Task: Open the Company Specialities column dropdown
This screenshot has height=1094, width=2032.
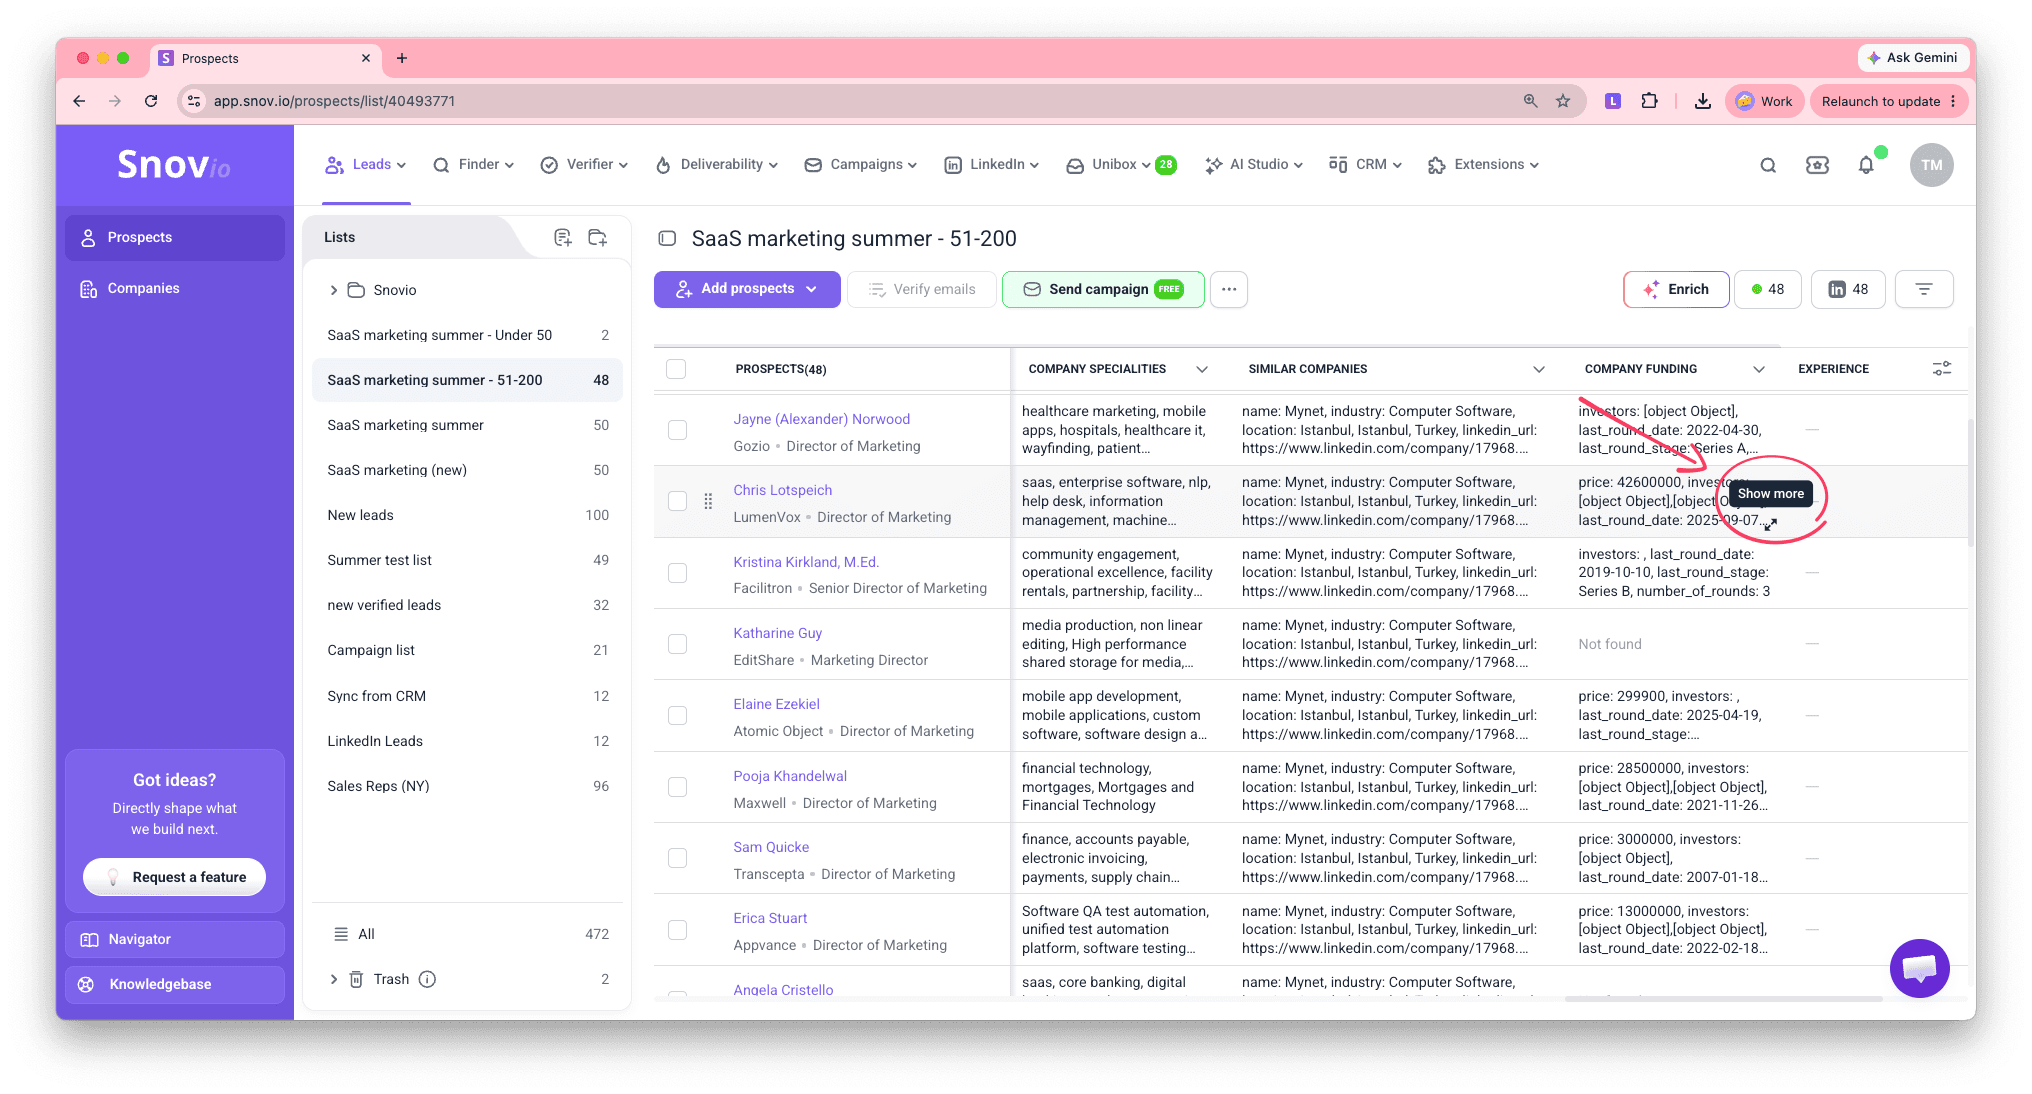Action: tap(1202, 369)
